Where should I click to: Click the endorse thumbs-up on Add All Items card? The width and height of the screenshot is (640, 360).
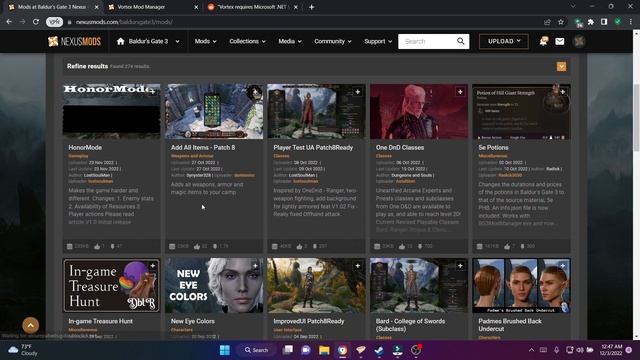pyautogui.click(x=197, y=246)
